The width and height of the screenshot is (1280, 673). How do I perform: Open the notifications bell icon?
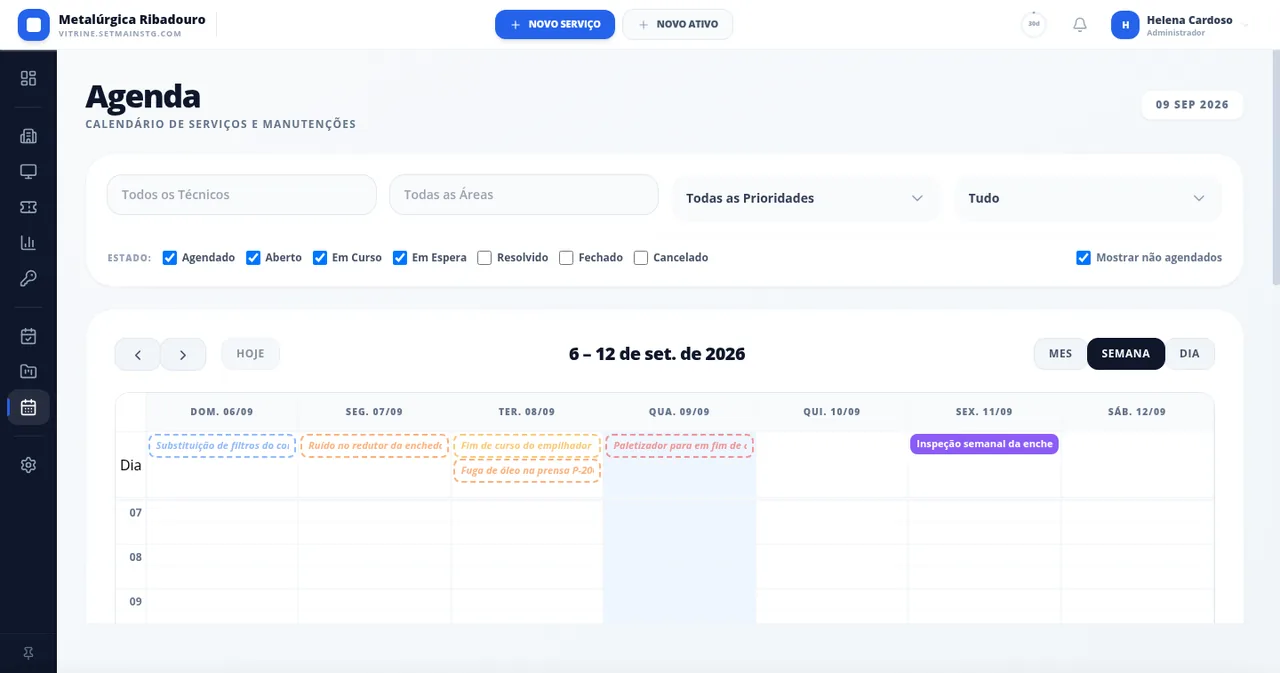coord(1080,25)
